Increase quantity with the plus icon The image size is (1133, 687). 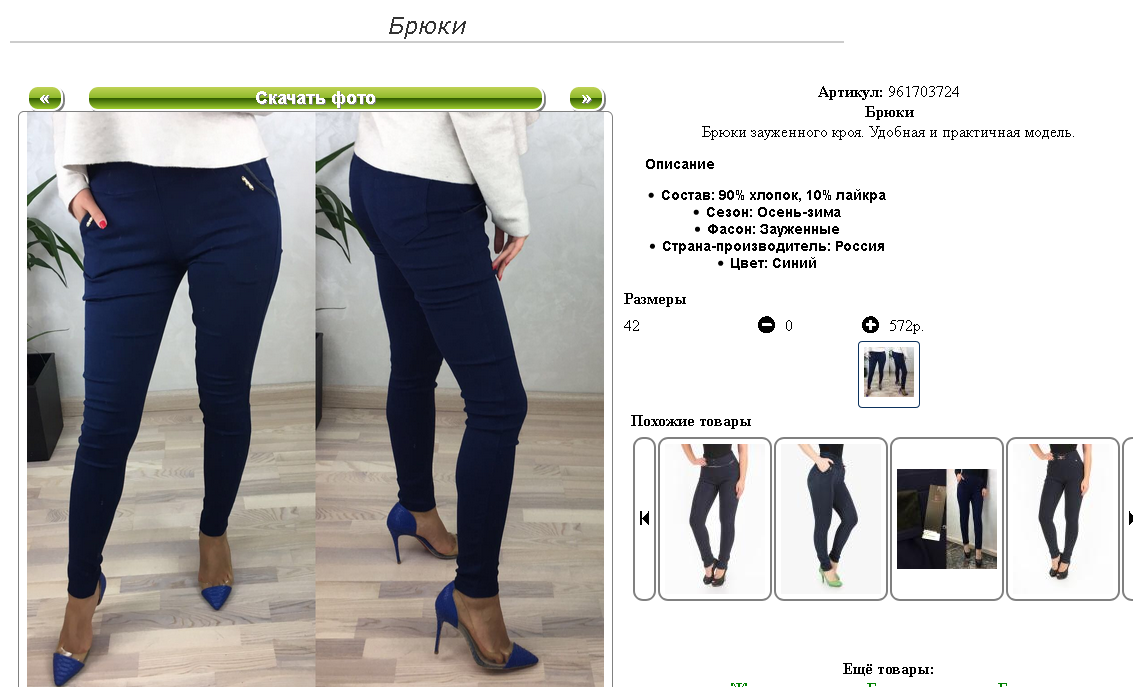[x=870, y=325]
